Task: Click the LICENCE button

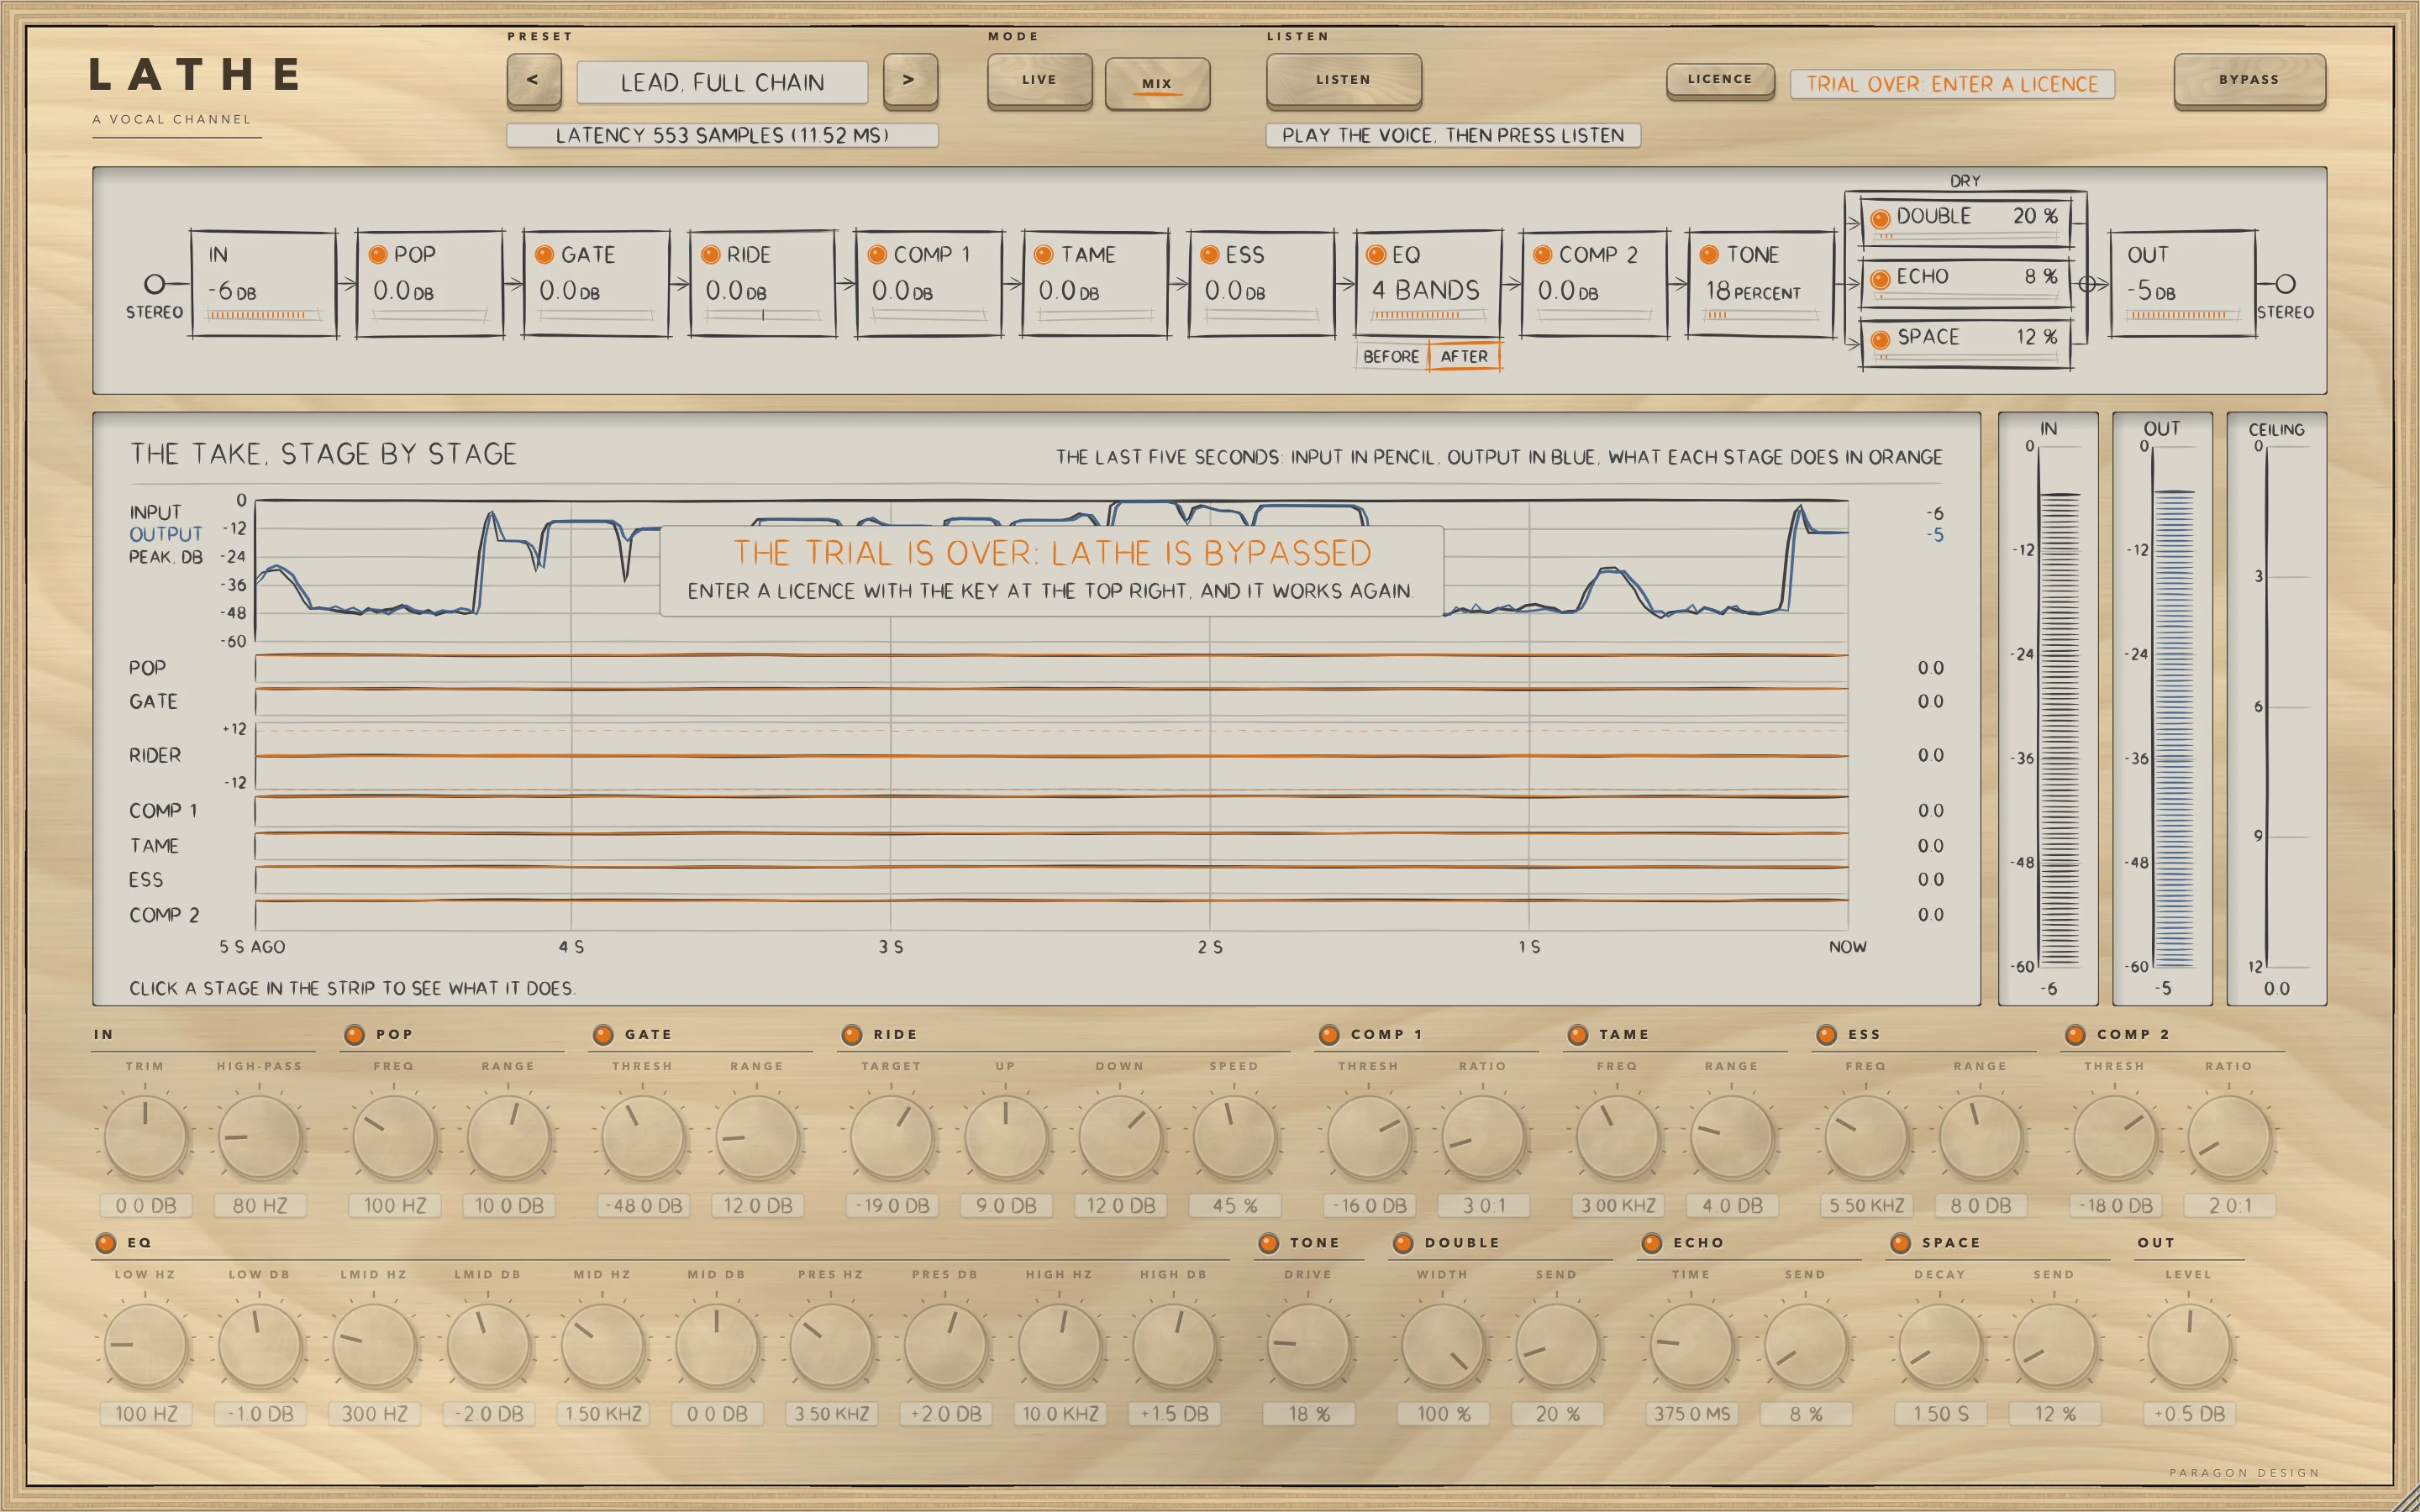Action: point(1720,81)
